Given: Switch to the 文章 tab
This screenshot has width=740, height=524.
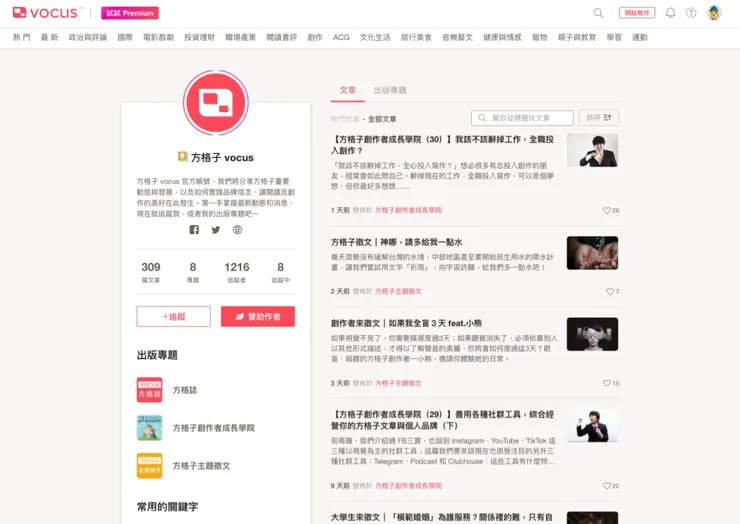Looking at the screenshot, I should (x=348, y=90).
